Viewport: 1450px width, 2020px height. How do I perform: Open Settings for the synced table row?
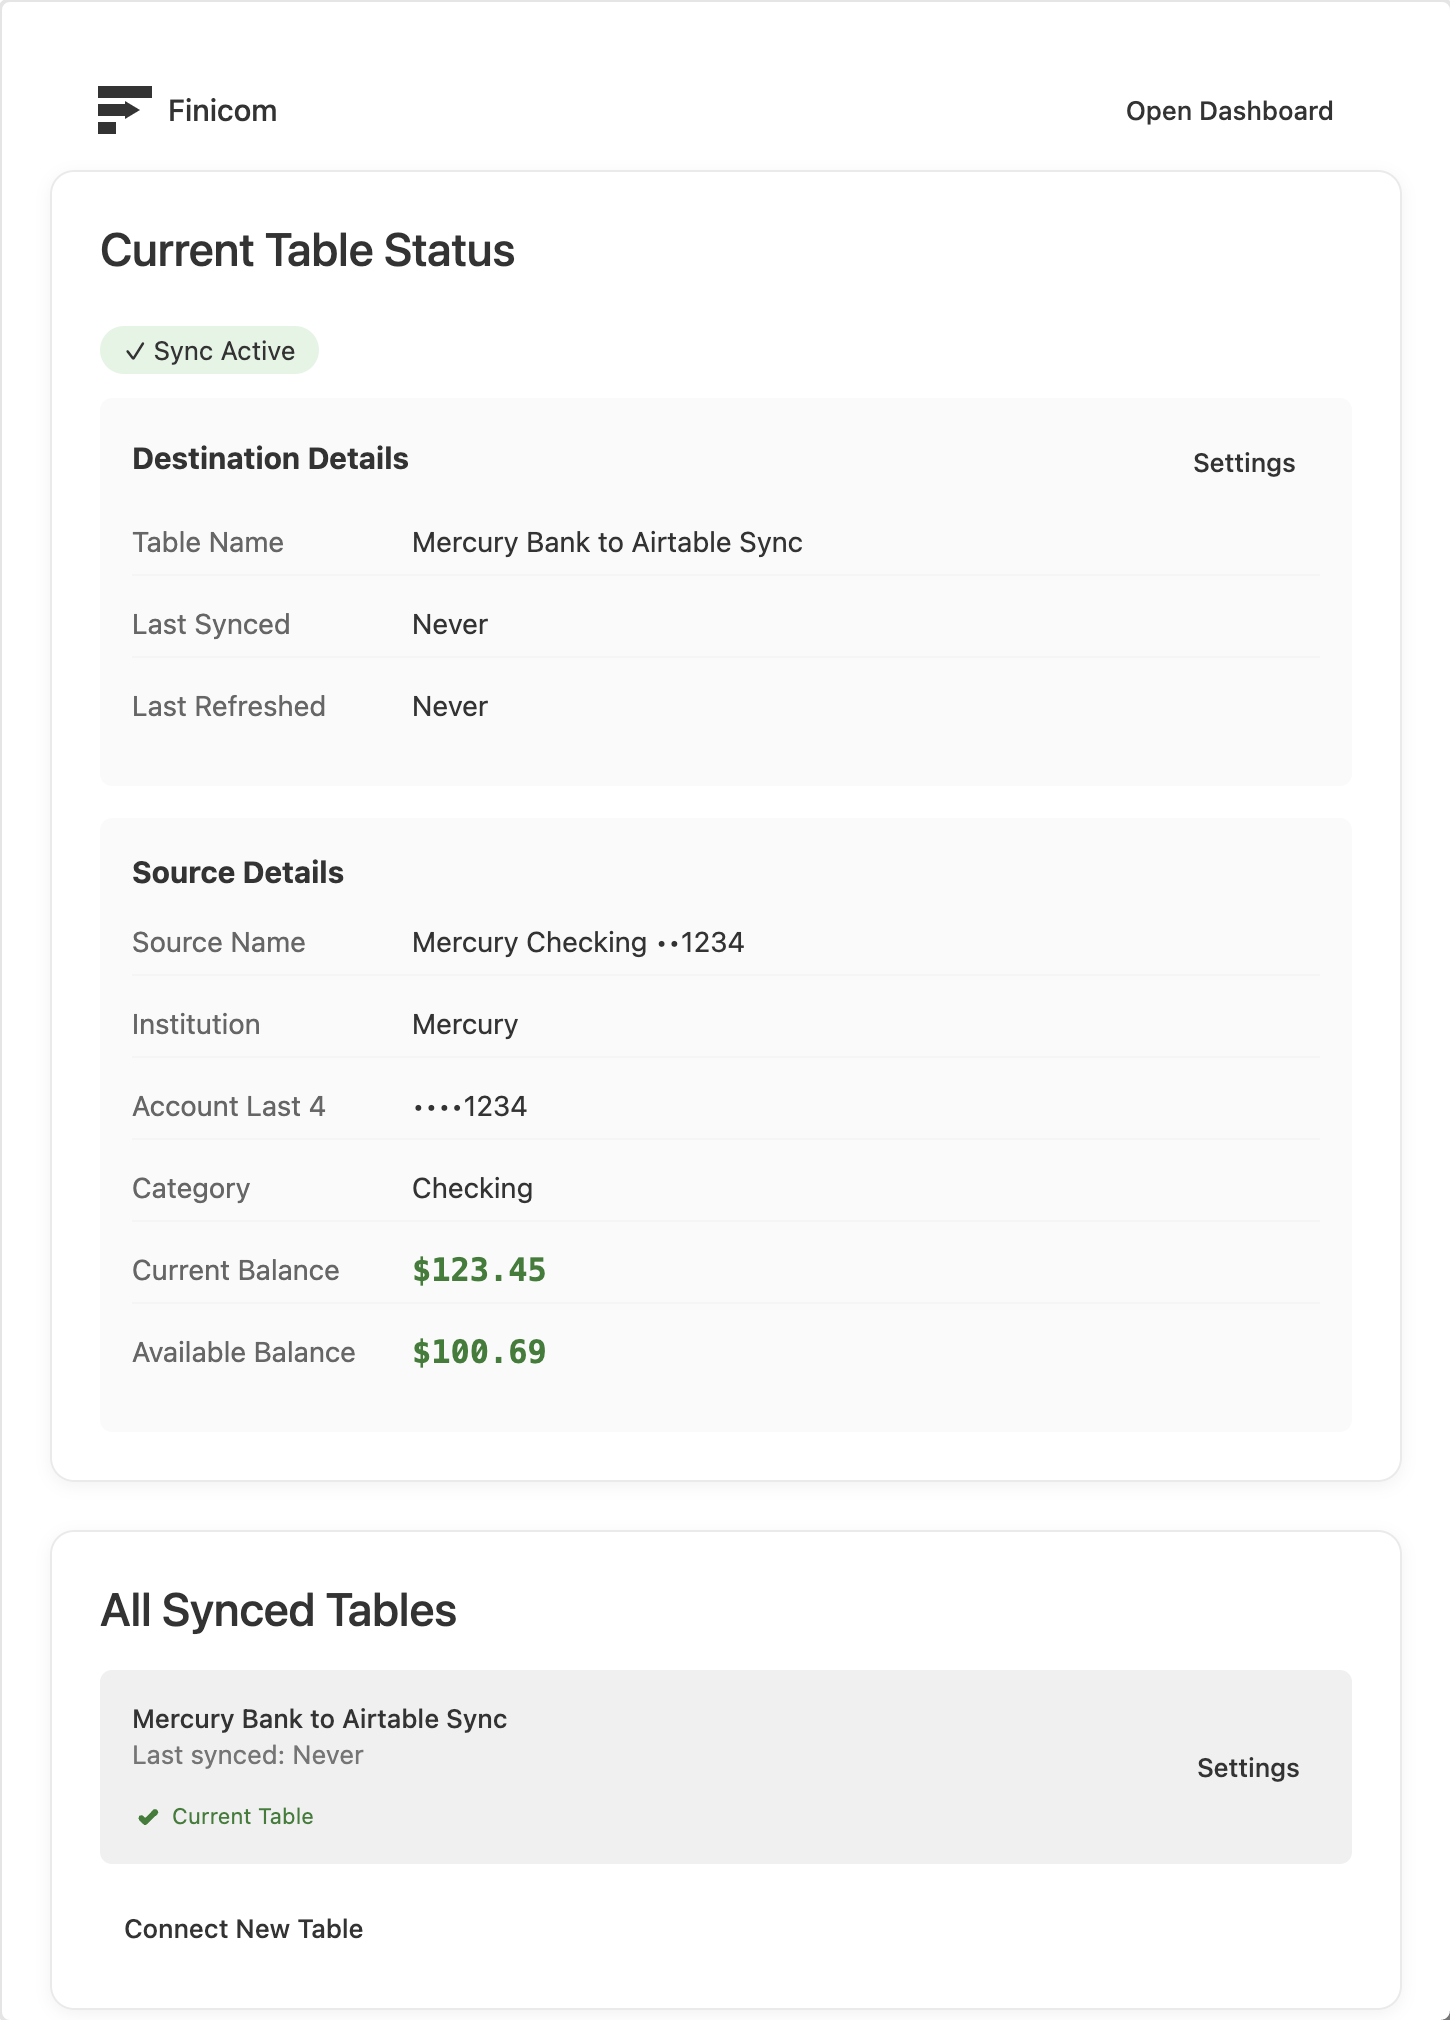coord(1247,1768)
